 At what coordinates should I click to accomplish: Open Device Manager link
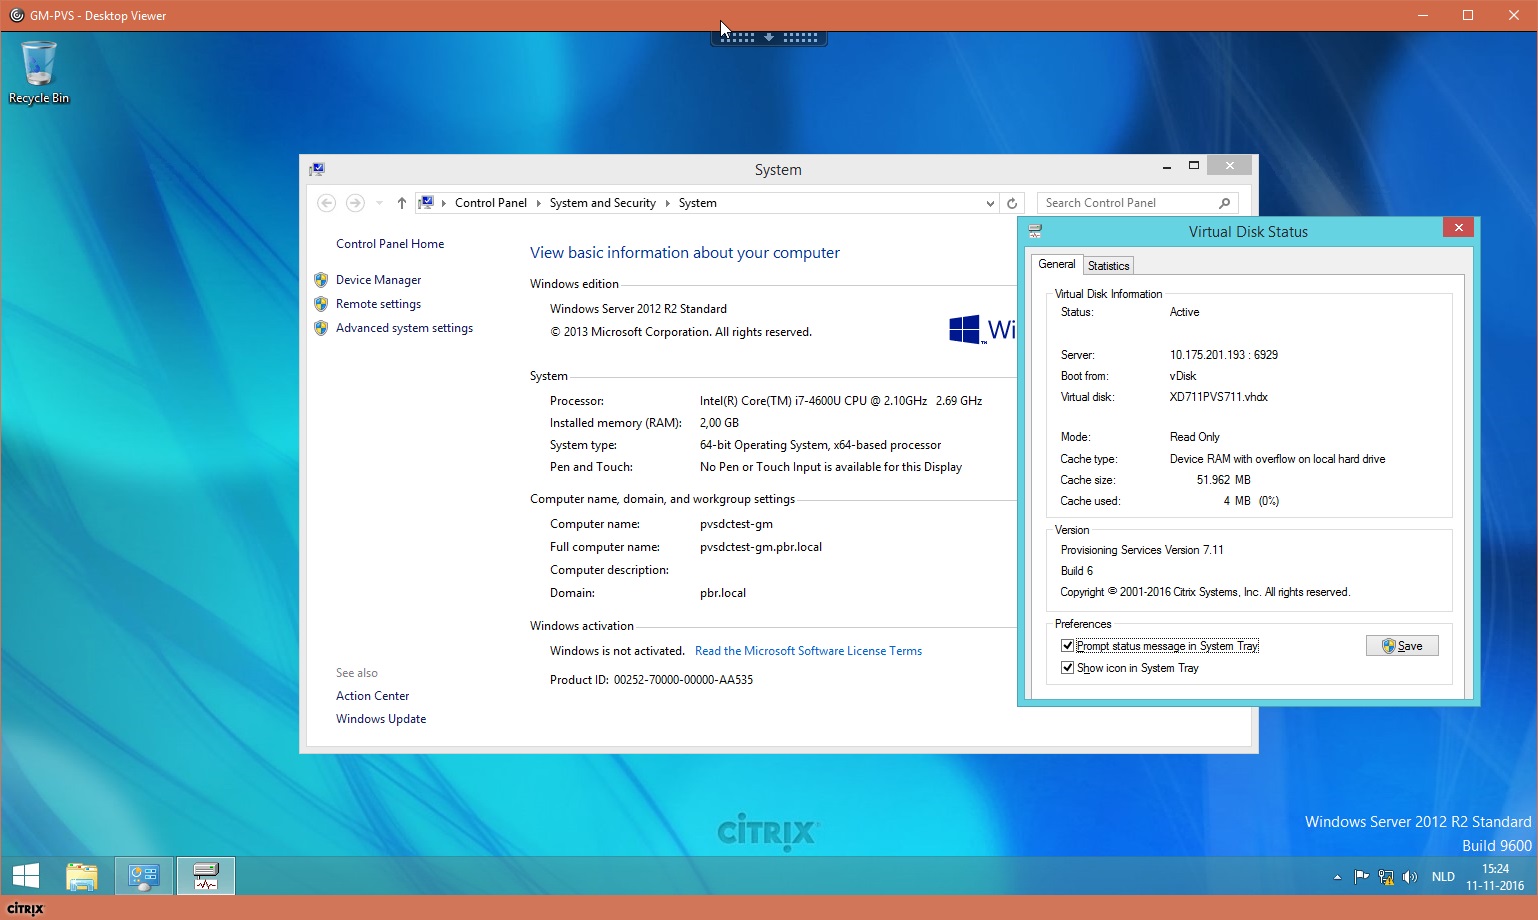click(x=378, y=280)
